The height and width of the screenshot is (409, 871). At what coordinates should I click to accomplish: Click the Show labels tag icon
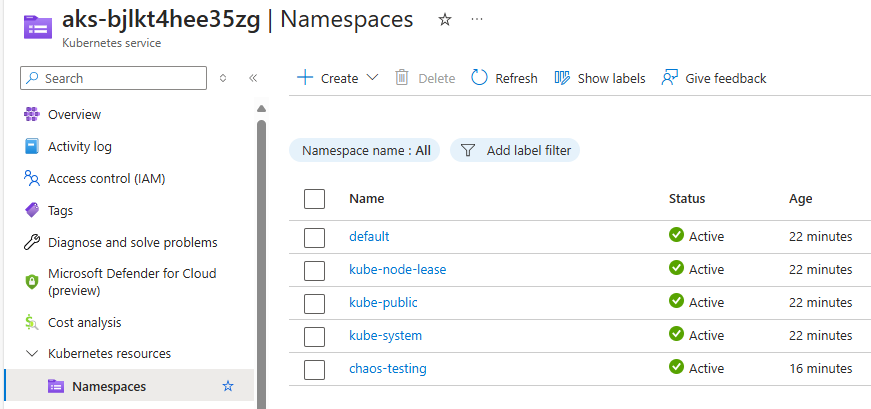562,78
